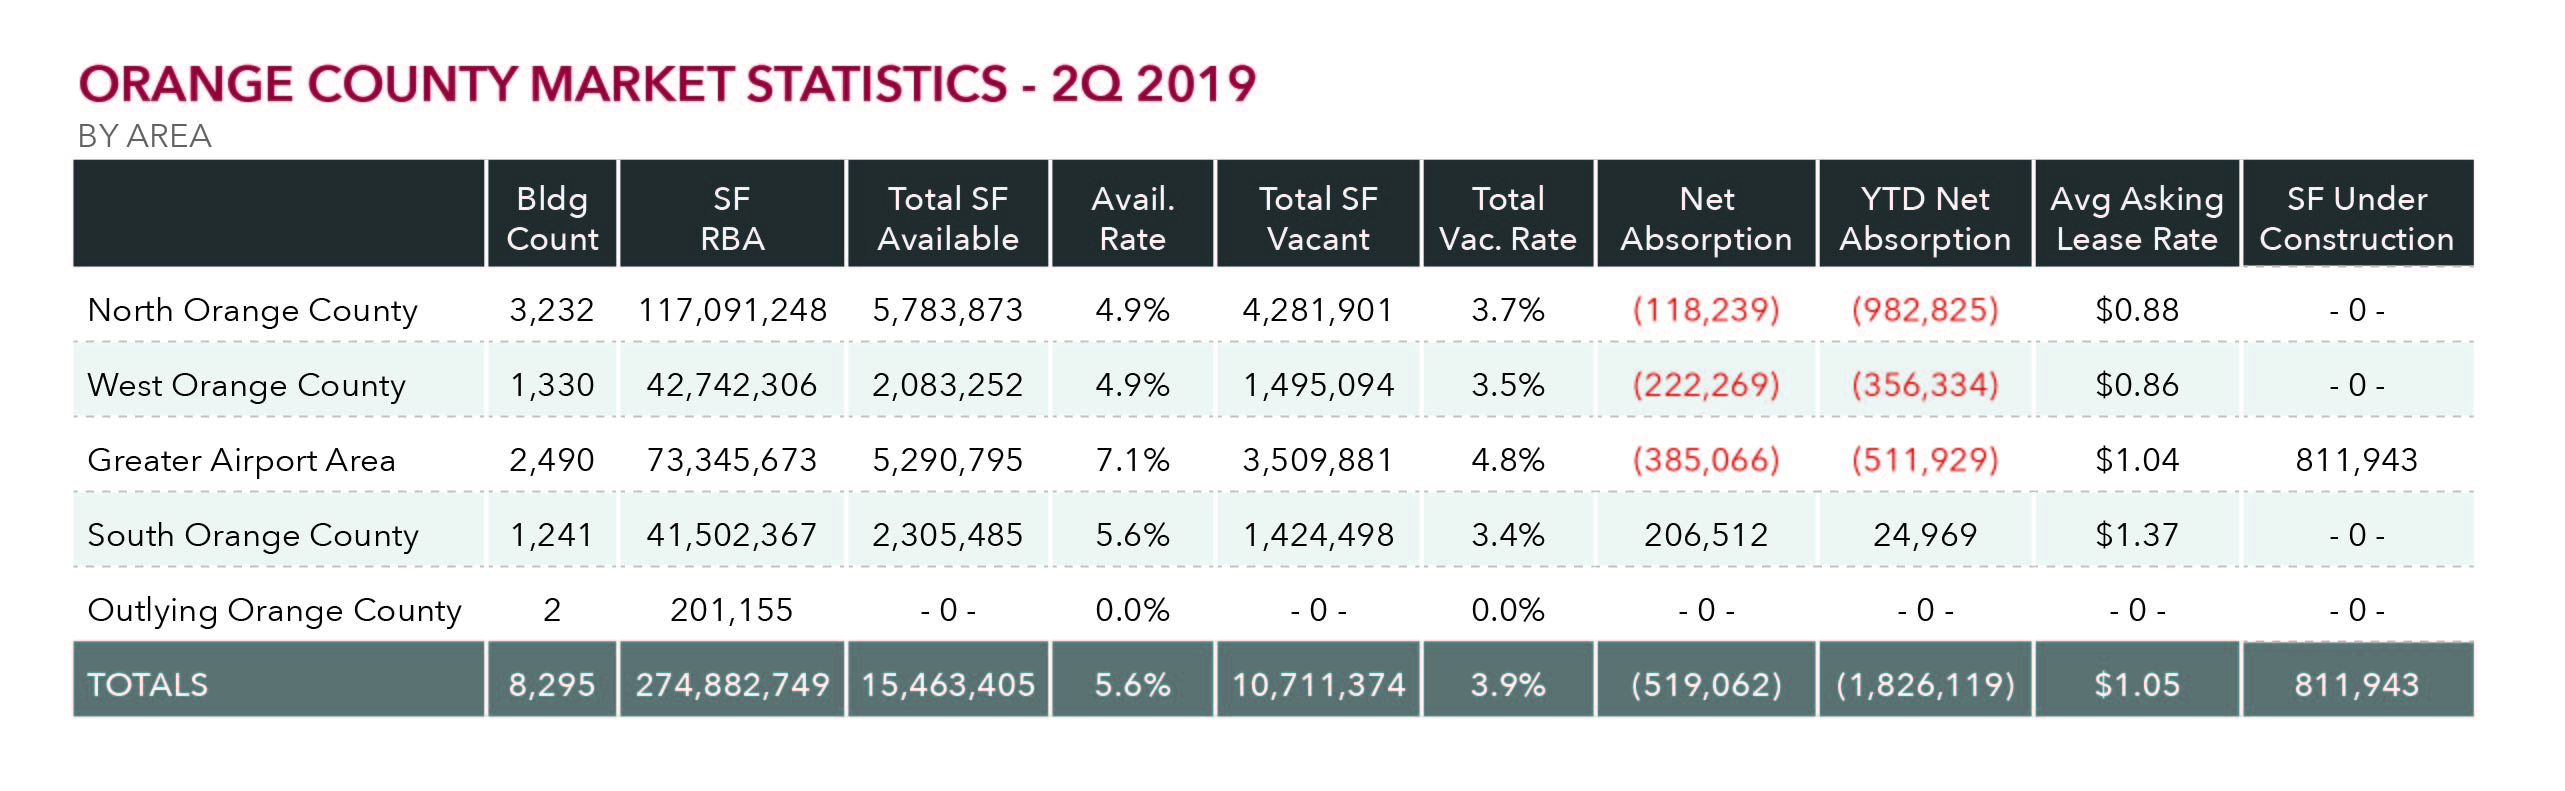
Task: Click the Avg Asking Lease Rate header
Action: click(x=2137, y=218)
